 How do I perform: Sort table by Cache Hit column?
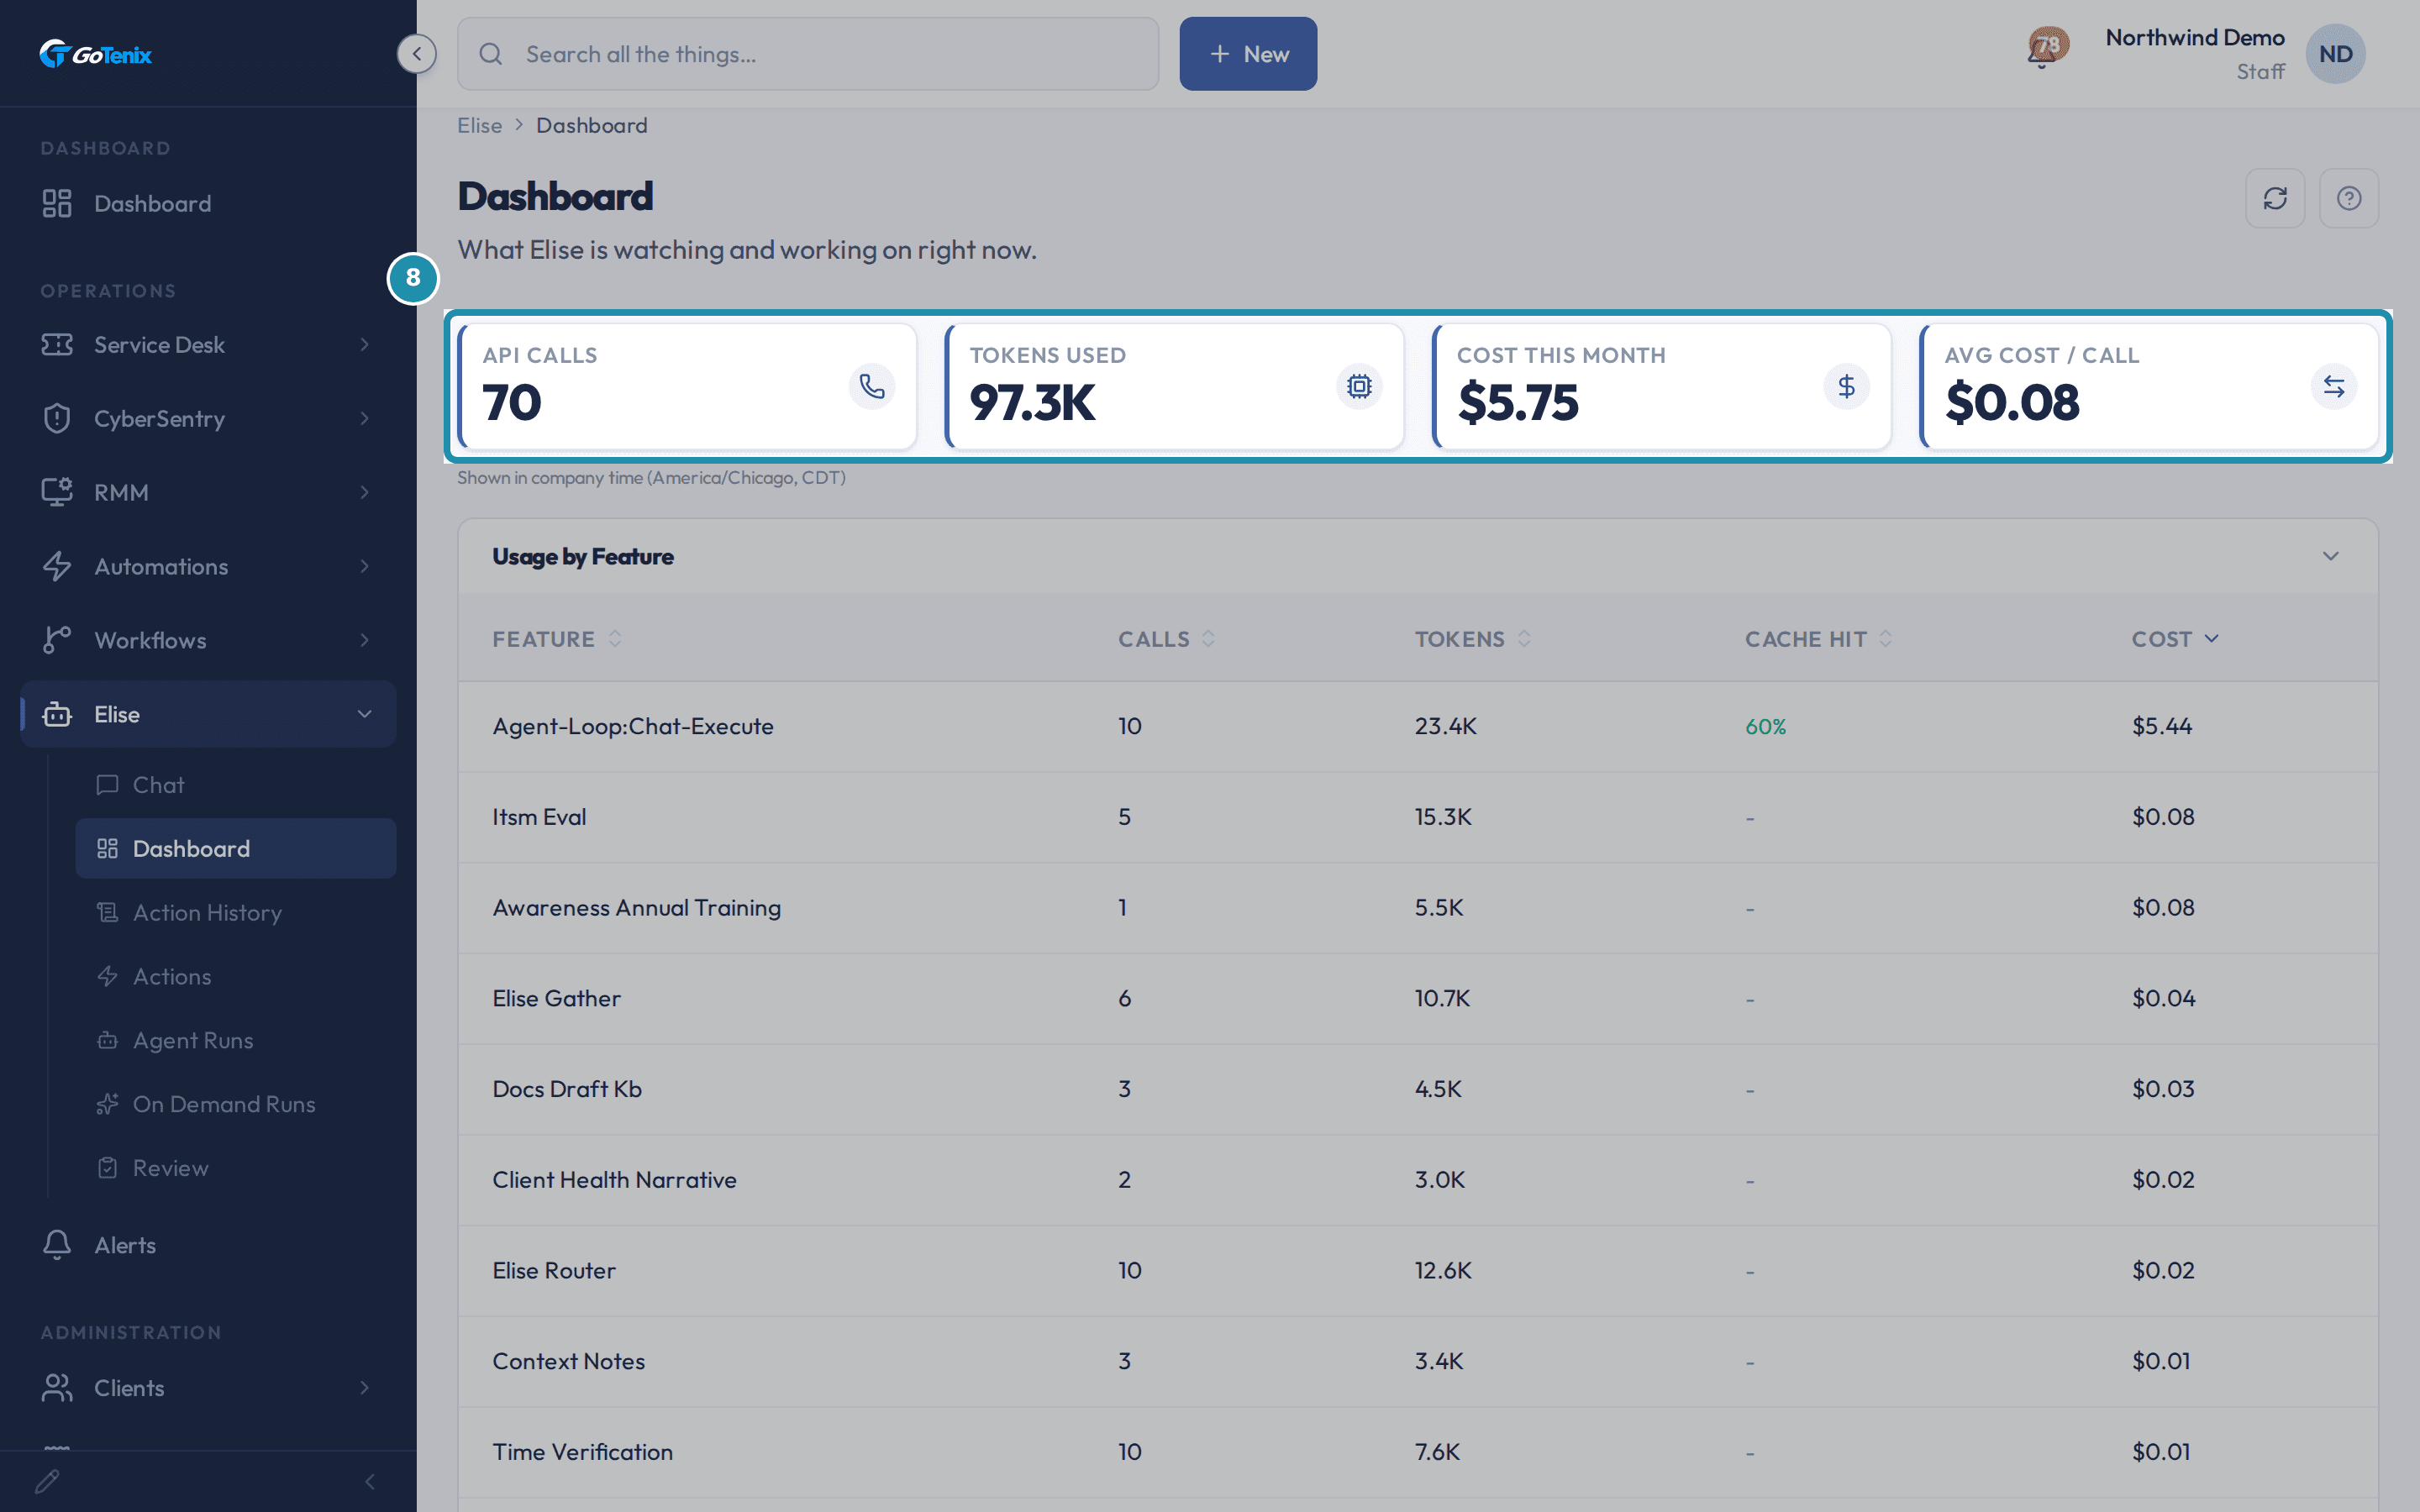click(x=1818, y=639)
